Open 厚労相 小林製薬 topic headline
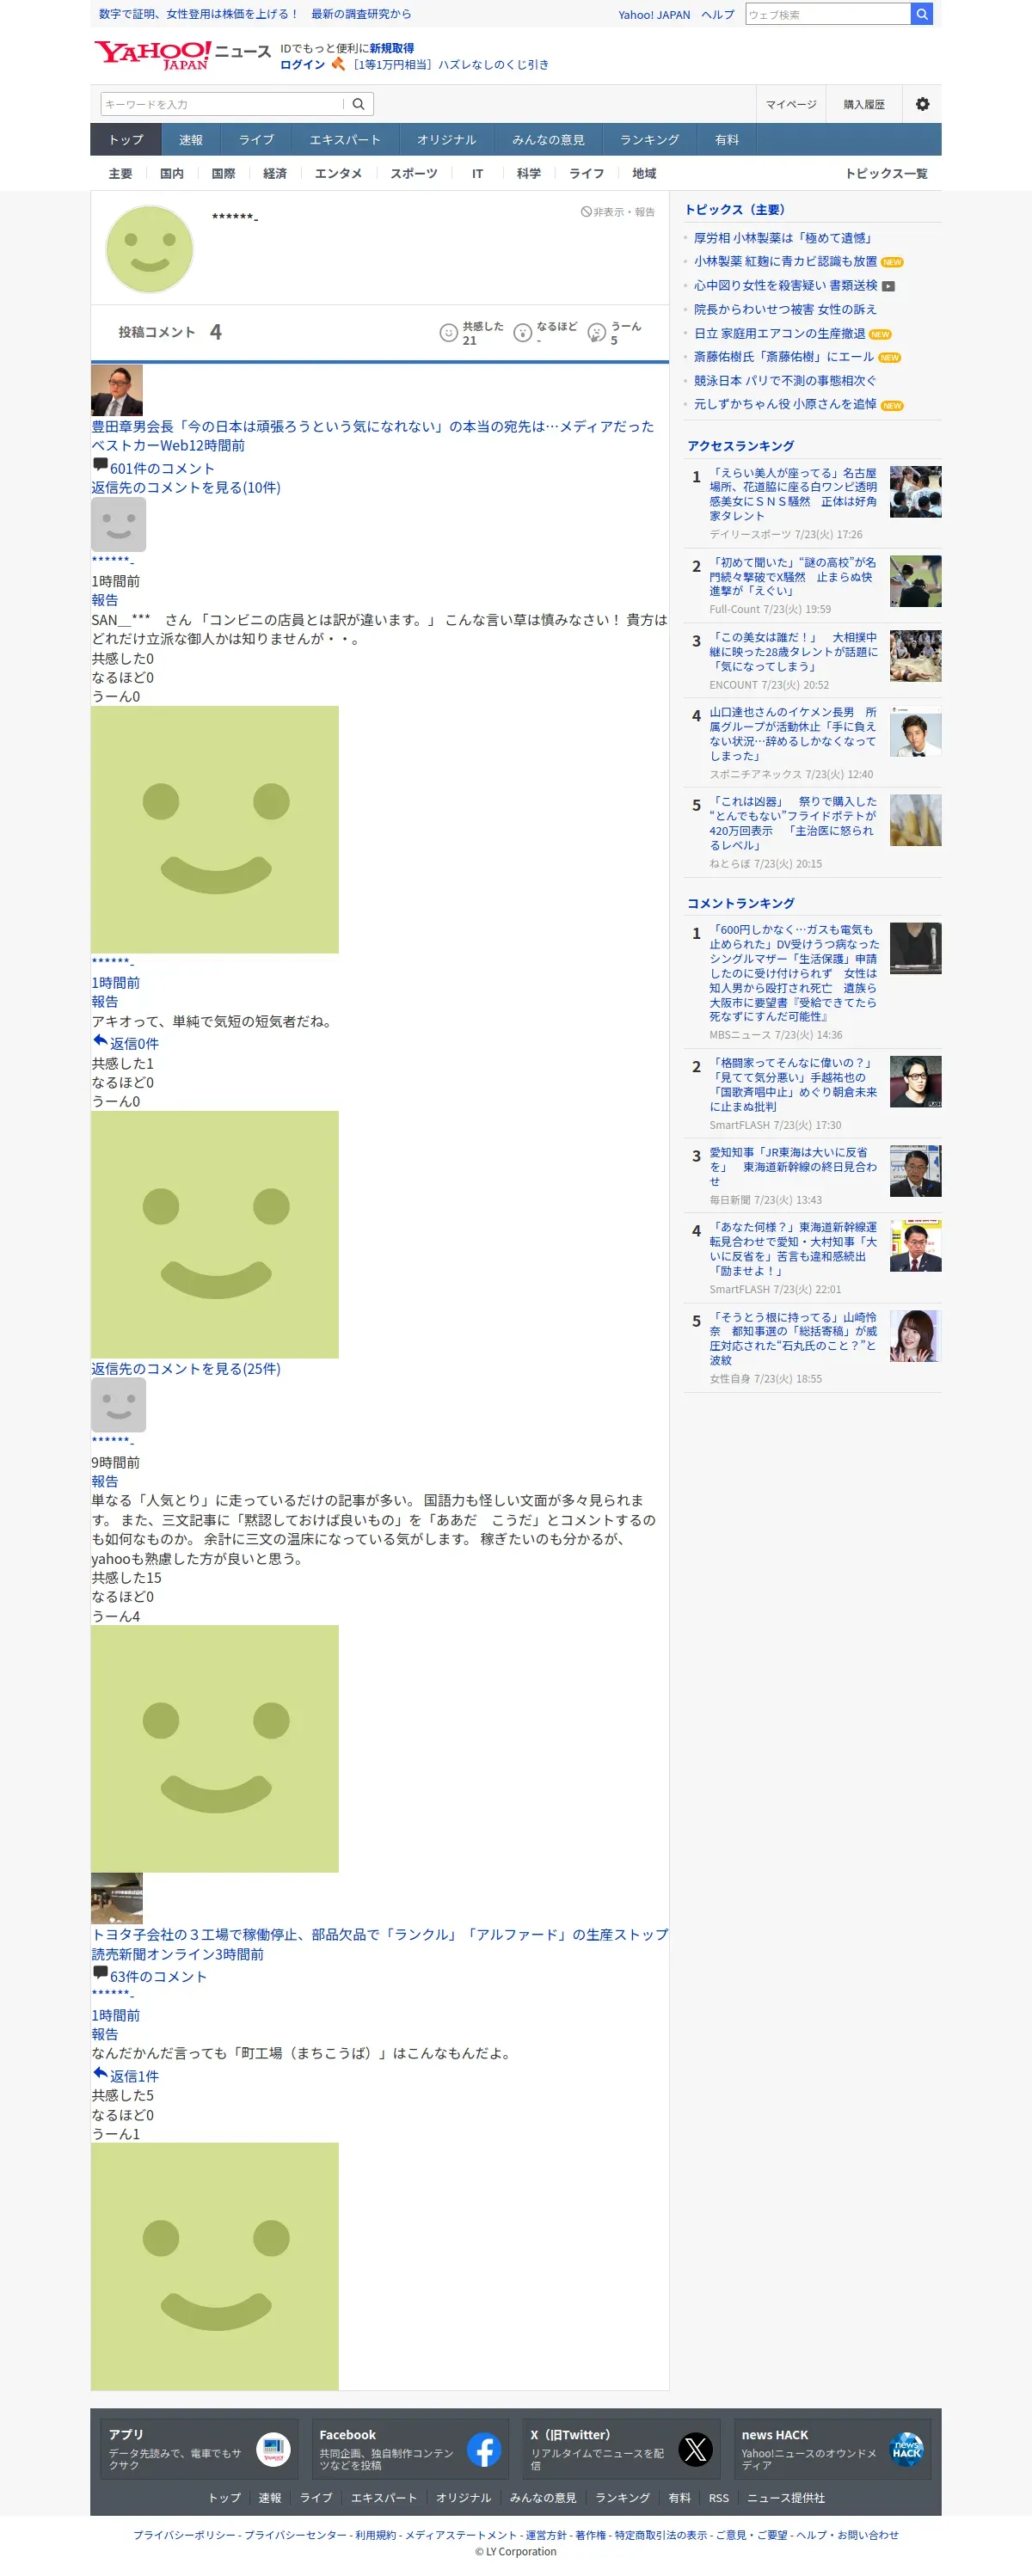The image size is (1032, 2576). click(785, 238)
